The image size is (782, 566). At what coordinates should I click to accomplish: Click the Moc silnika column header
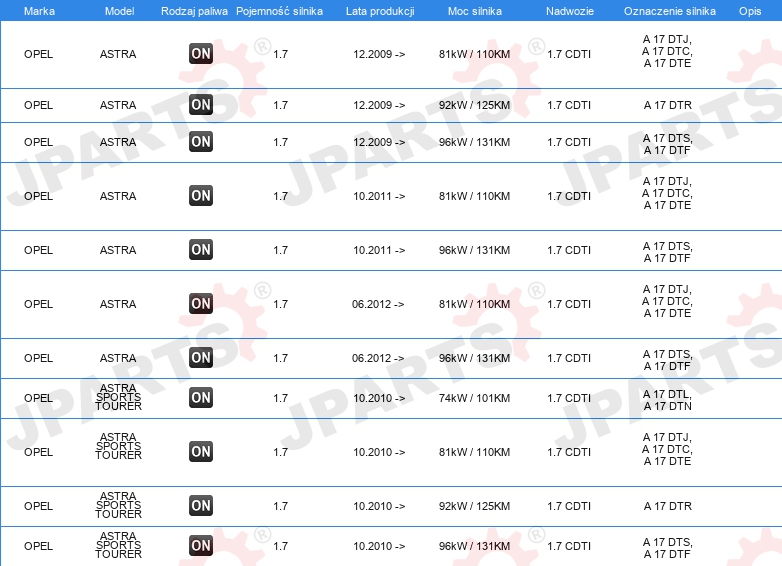tap(475, 11)
